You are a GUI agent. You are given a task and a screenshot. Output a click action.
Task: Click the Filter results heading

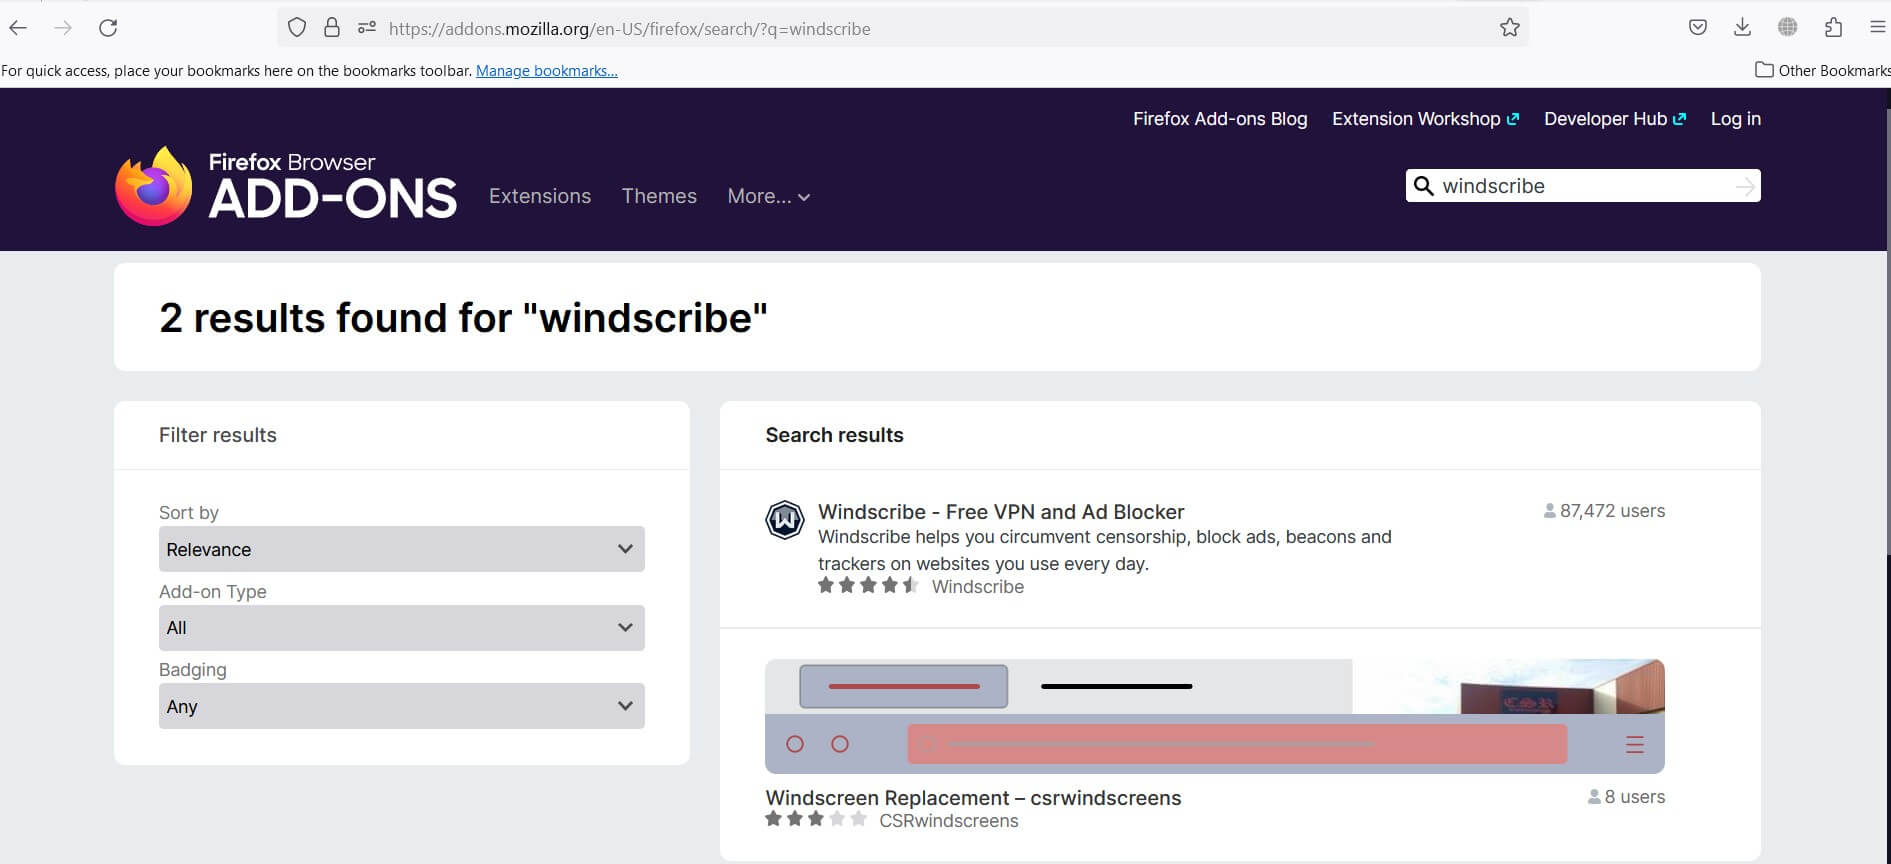click(x=218, y=435)
